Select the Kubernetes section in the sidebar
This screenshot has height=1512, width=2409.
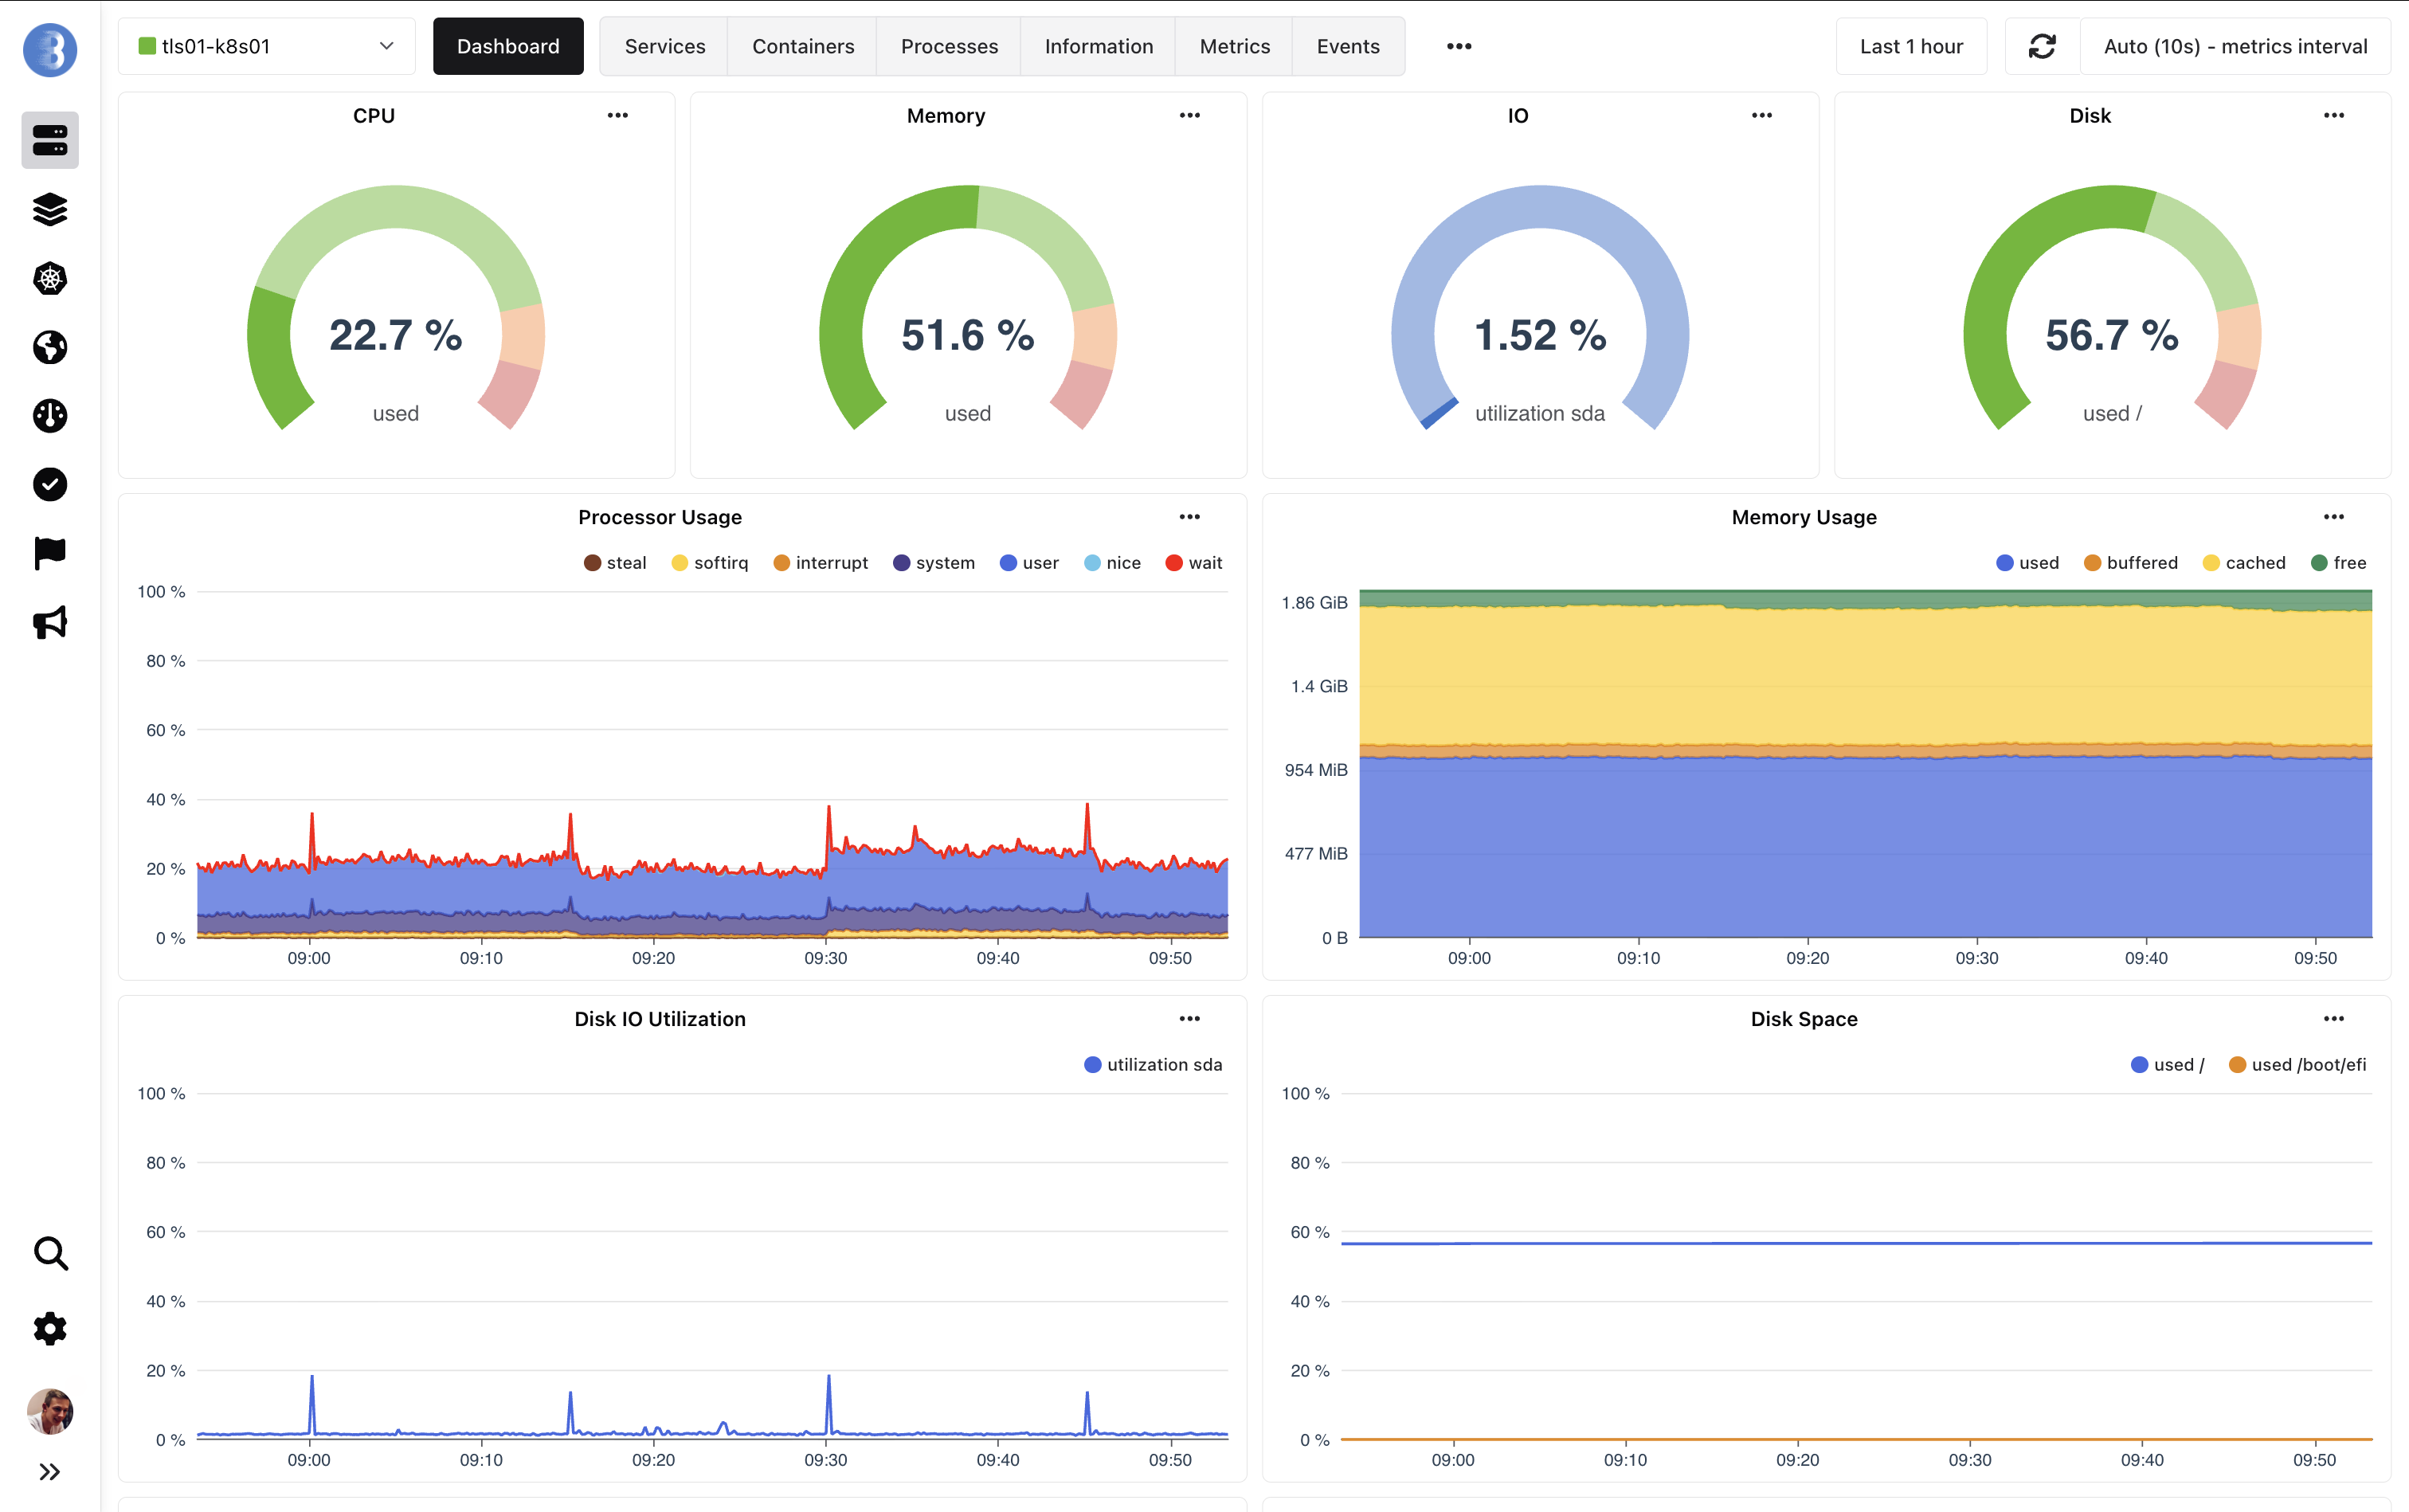tap(49, 279)
